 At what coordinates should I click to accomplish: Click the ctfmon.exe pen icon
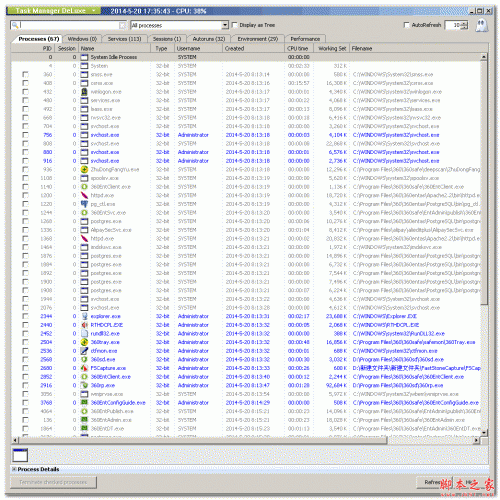[85, 351]
